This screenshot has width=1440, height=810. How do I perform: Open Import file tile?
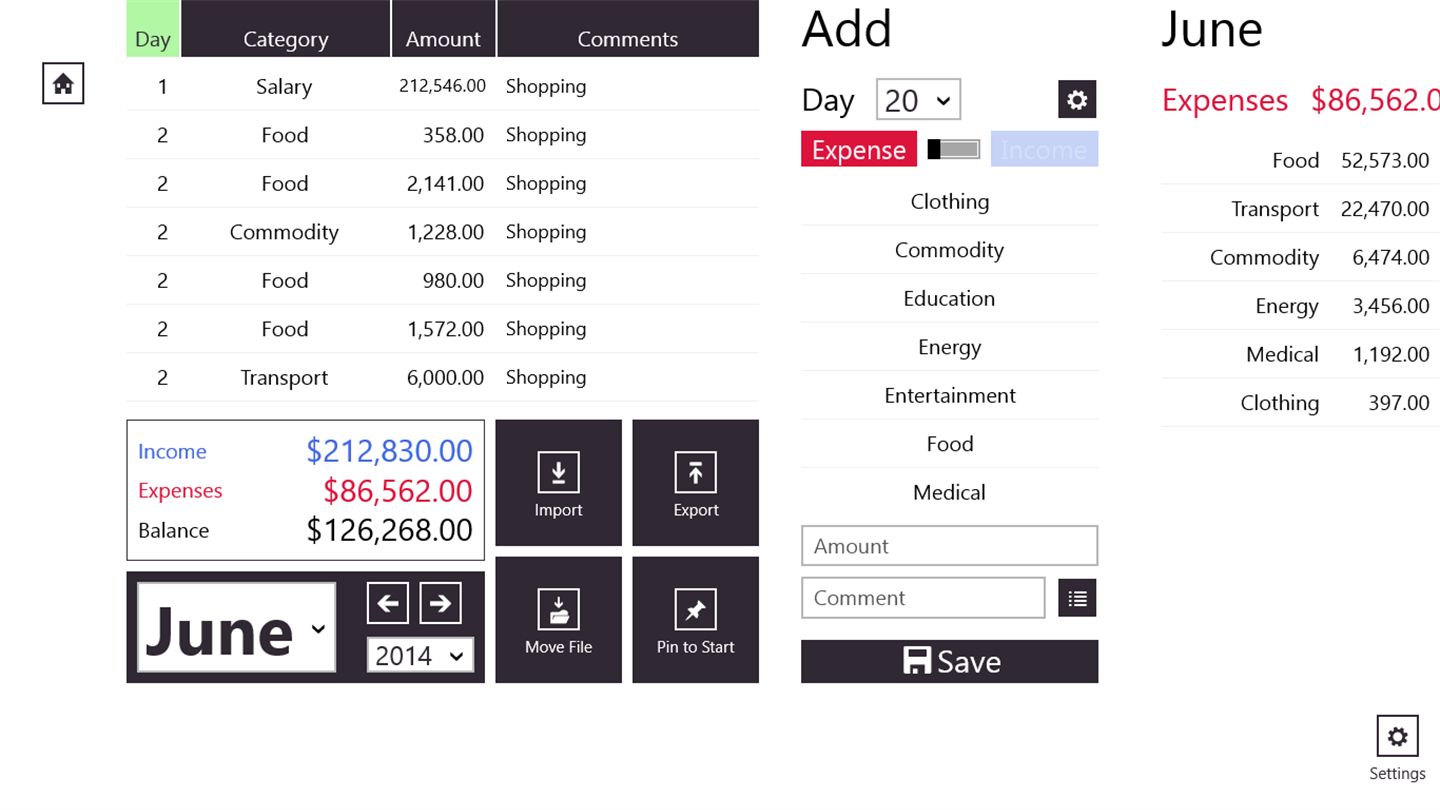pyautogui.click(x=558, y=483)
